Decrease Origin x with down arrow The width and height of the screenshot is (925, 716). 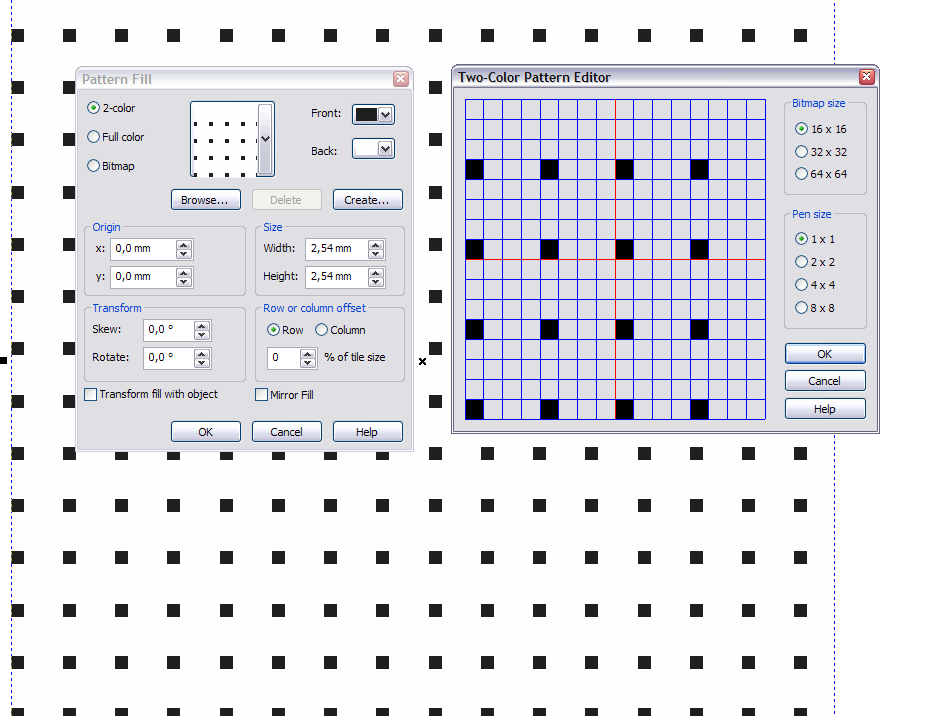click(x=184, y=254)
